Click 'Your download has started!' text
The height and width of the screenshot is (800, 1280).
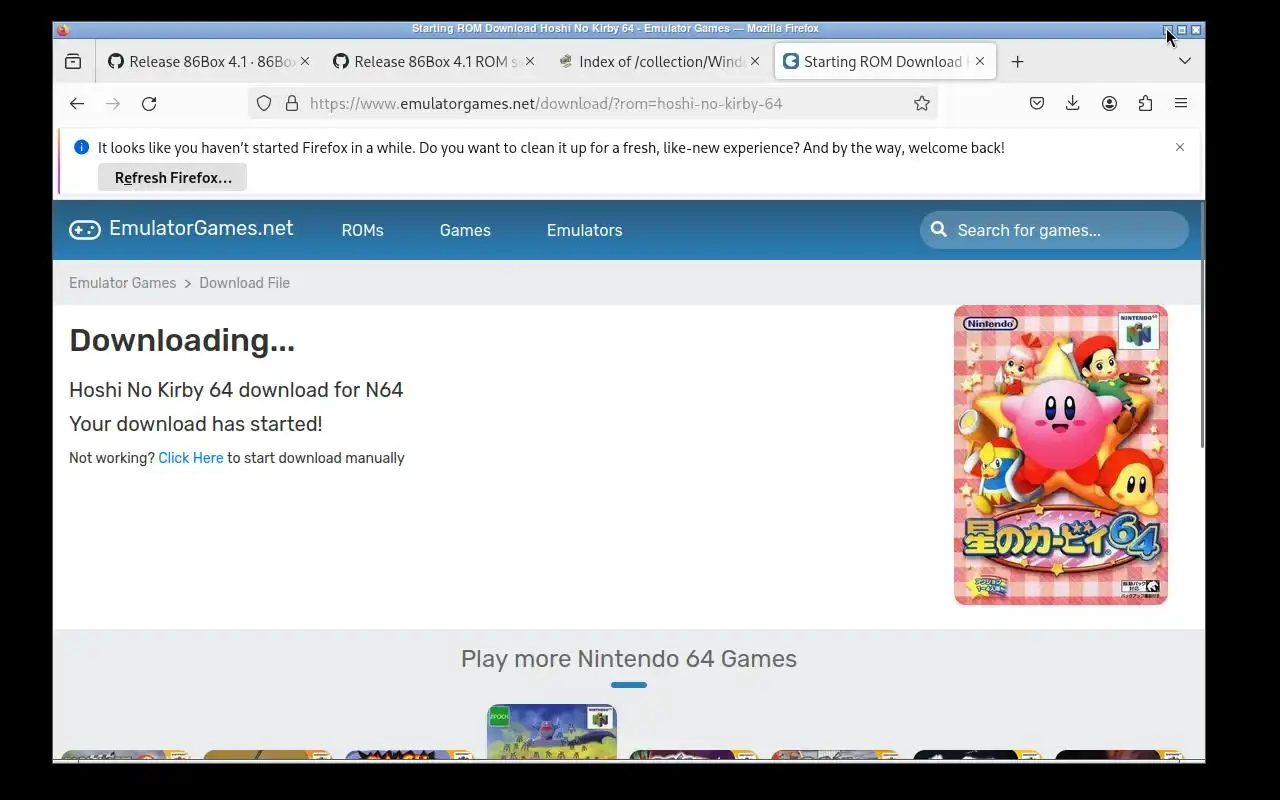pyautogui.click(x=196, y=424)
